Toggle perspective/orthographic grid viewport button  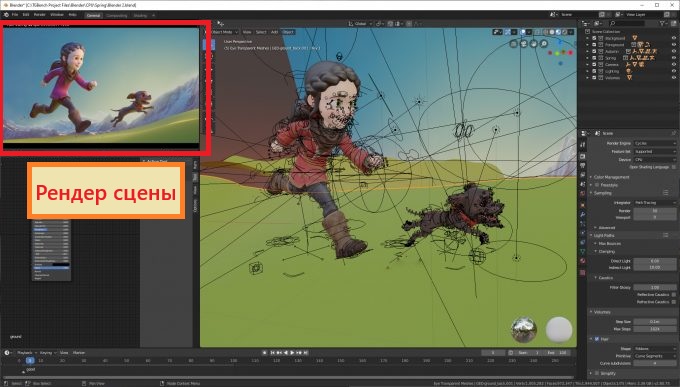click(513, 44)
